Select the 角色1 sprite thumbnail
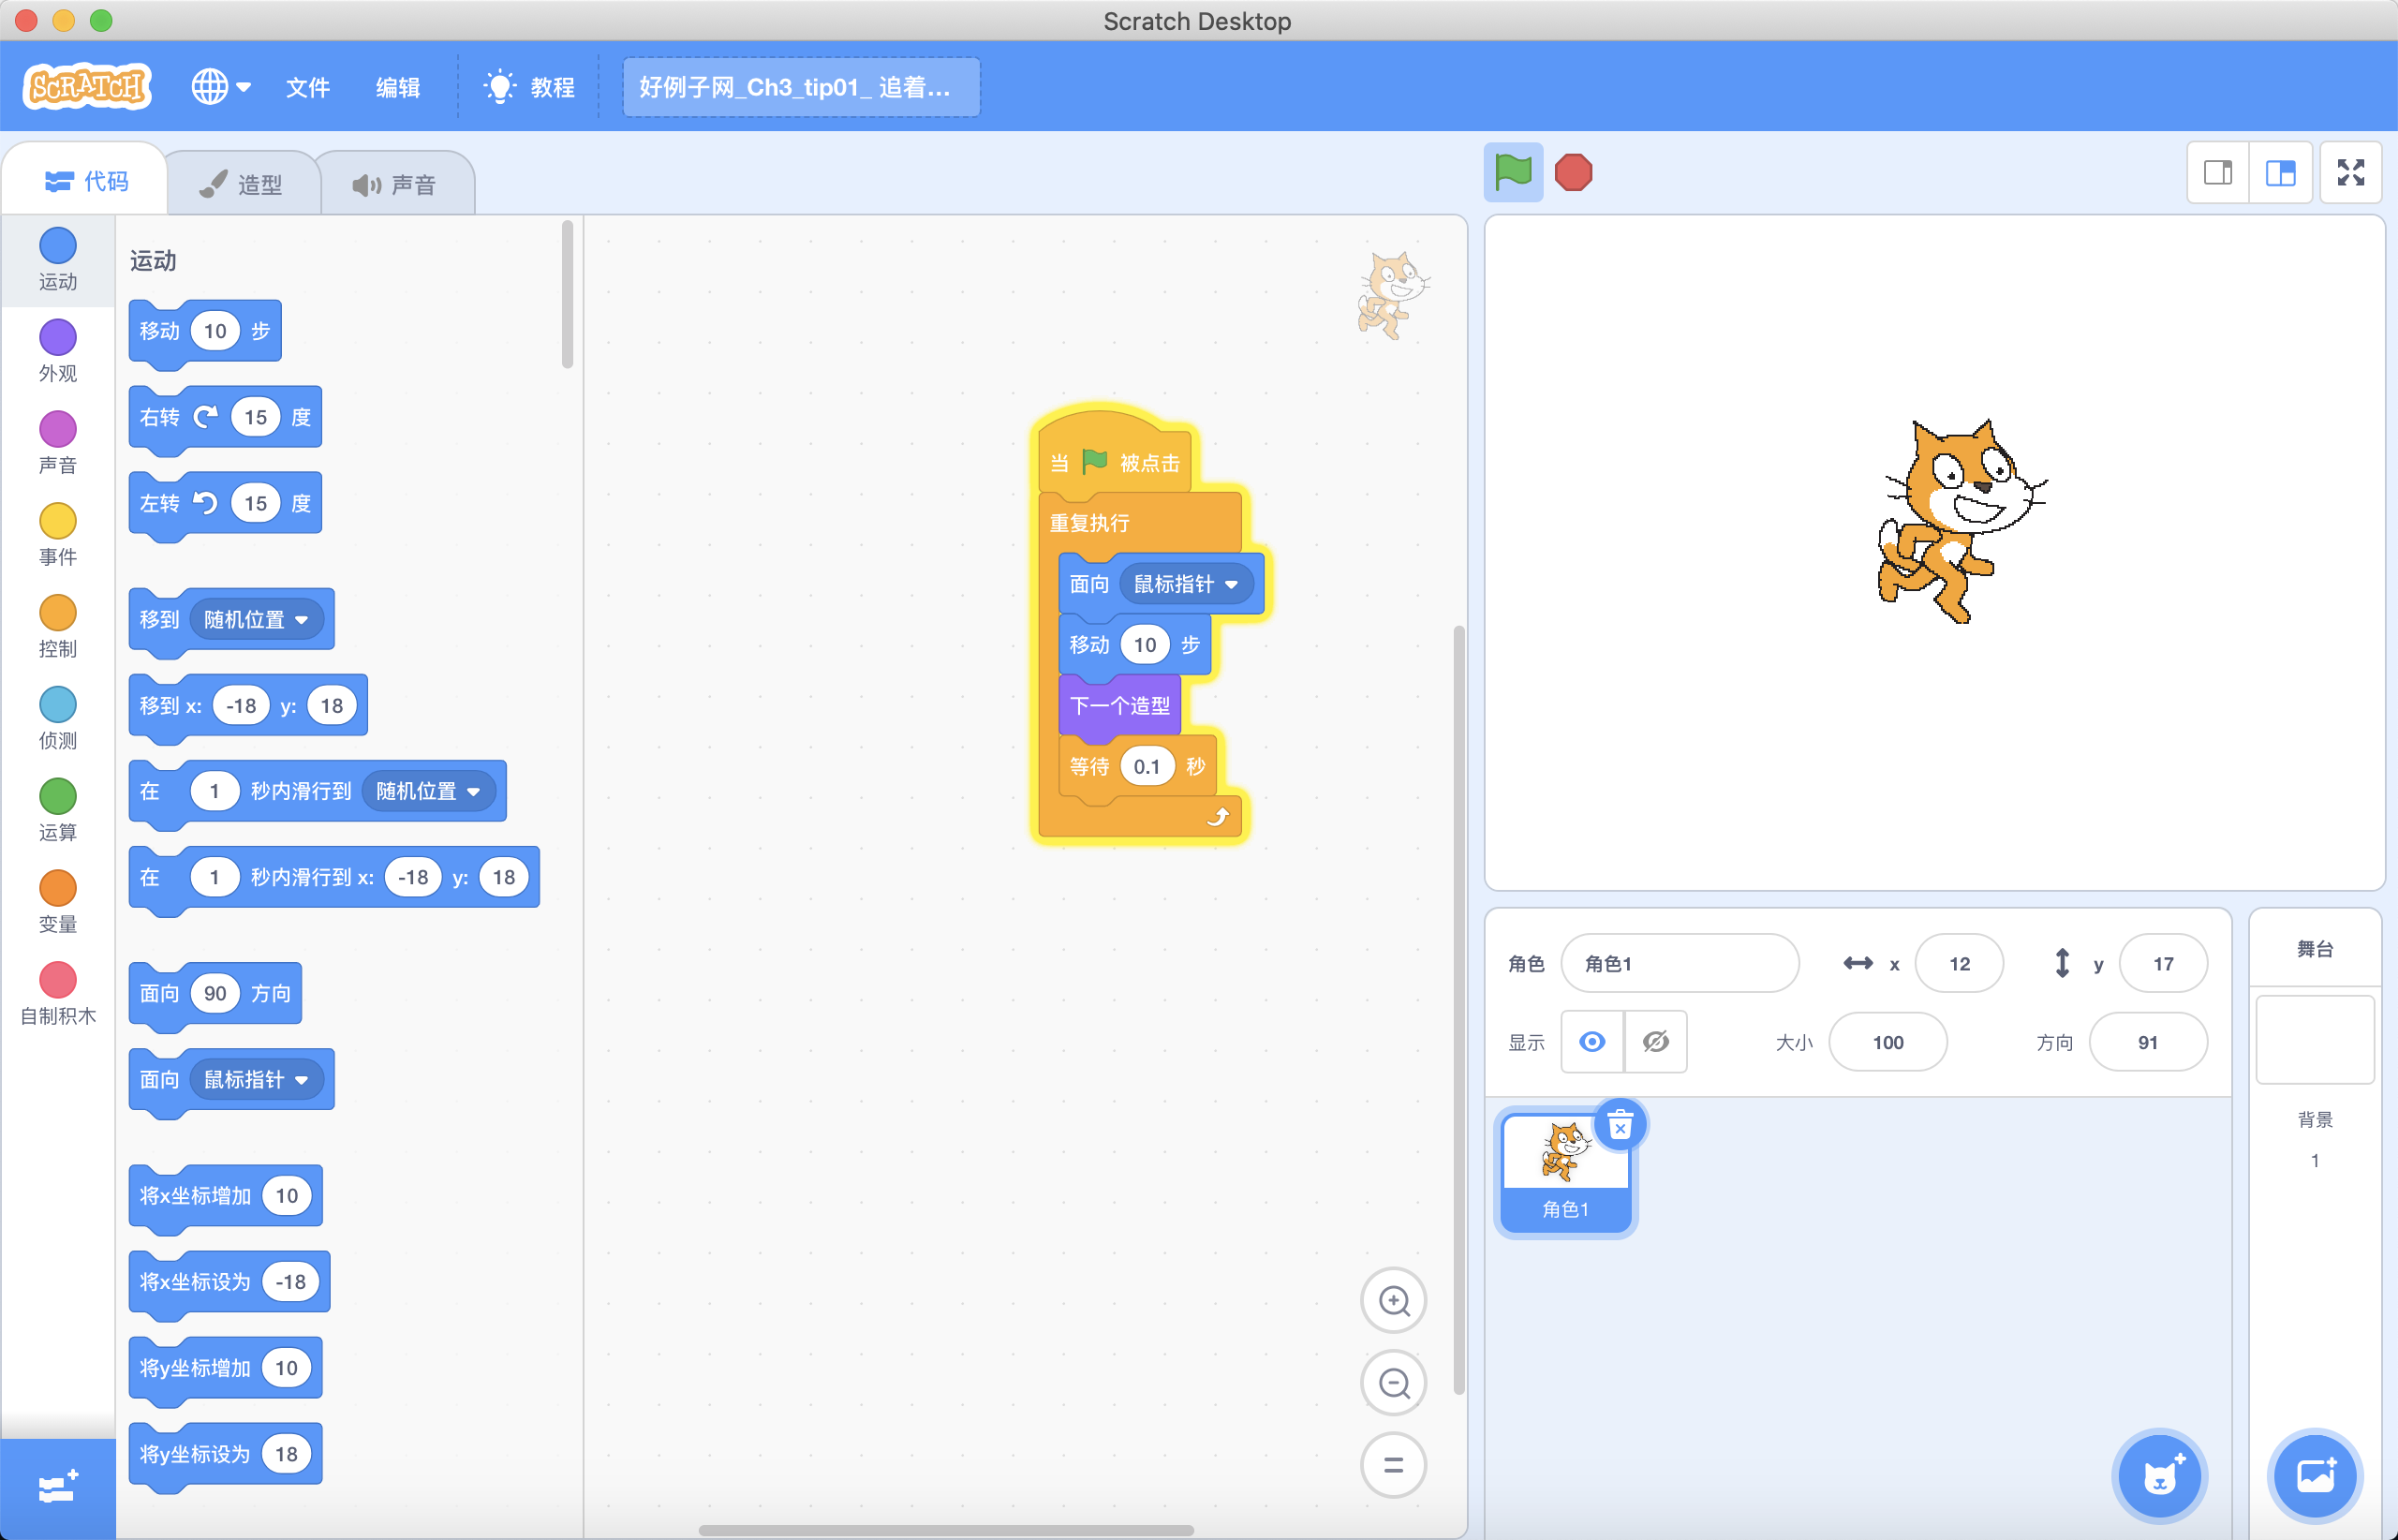 pos(1566,1172)
